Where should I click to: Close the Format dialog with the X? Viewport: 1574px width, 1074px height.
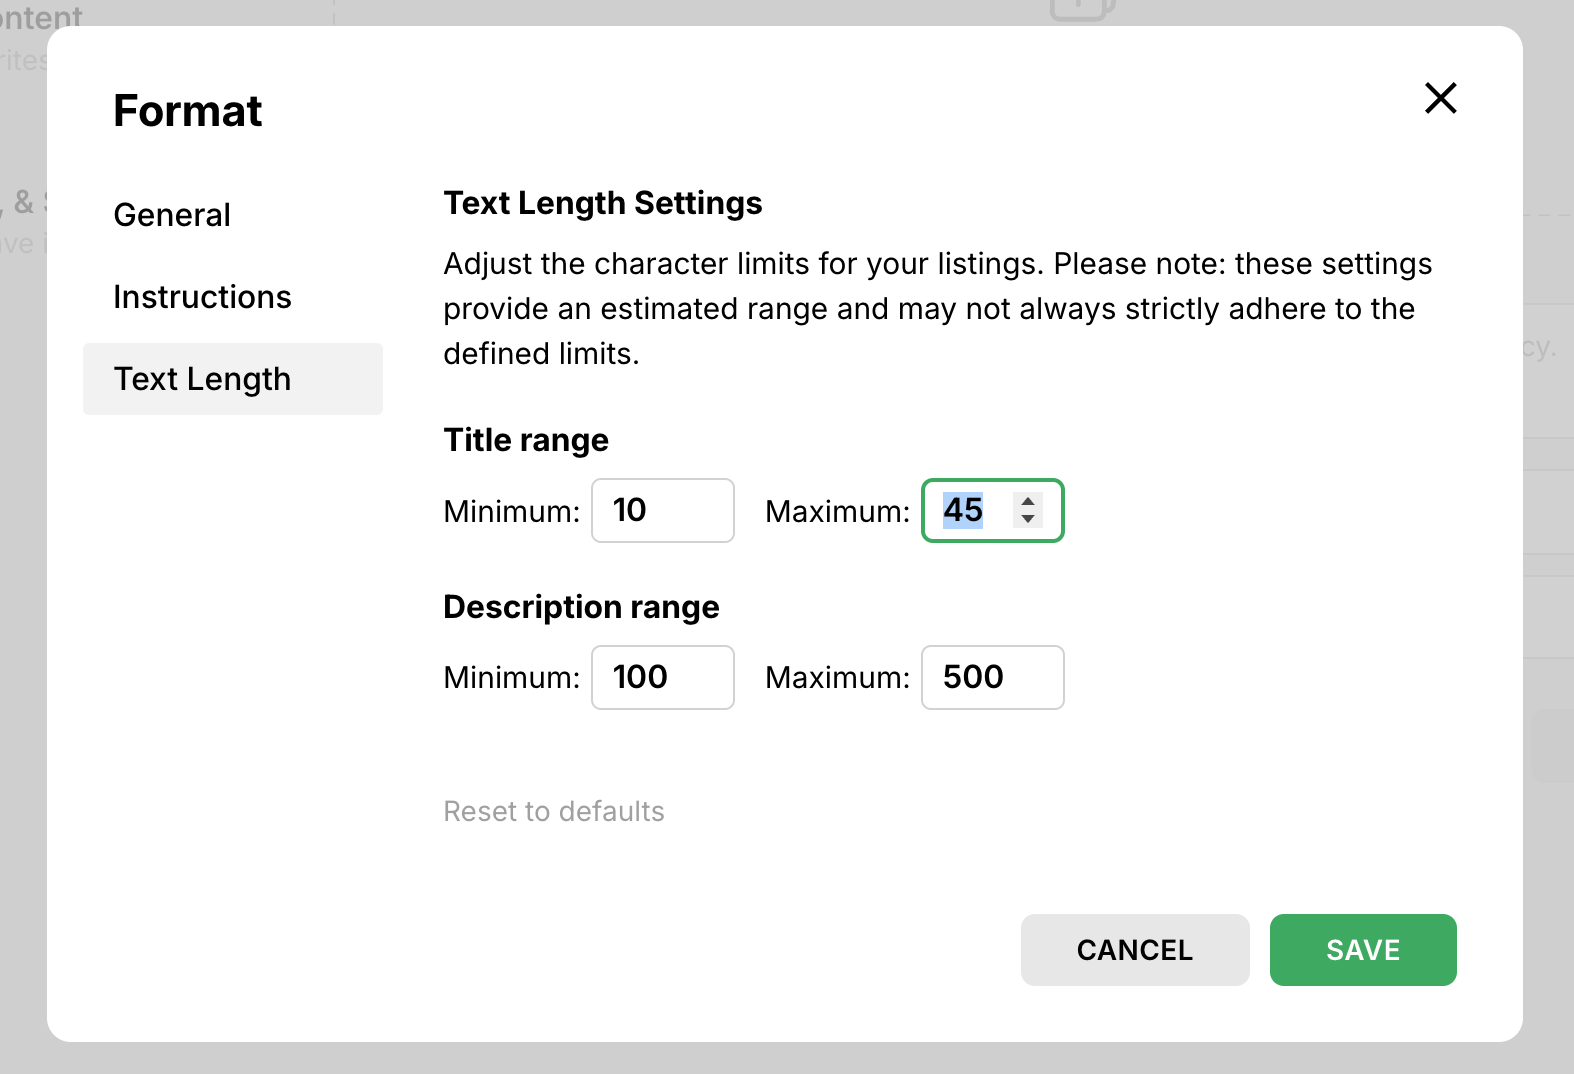coord(1440,98)
